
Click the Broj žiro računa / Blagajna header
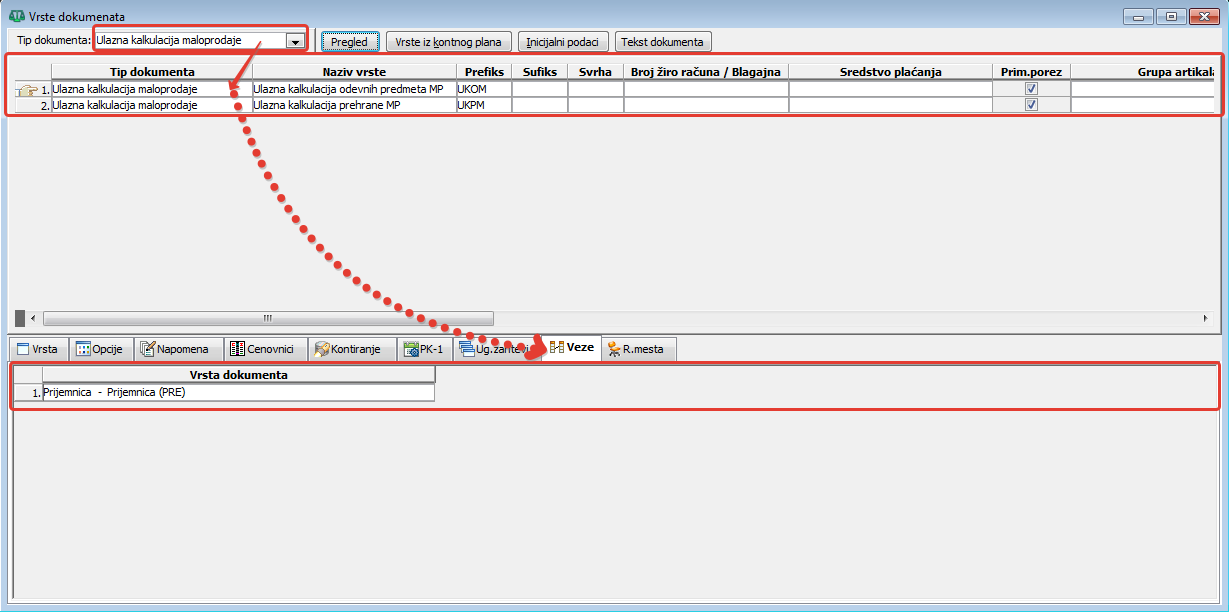click(706, 72)
